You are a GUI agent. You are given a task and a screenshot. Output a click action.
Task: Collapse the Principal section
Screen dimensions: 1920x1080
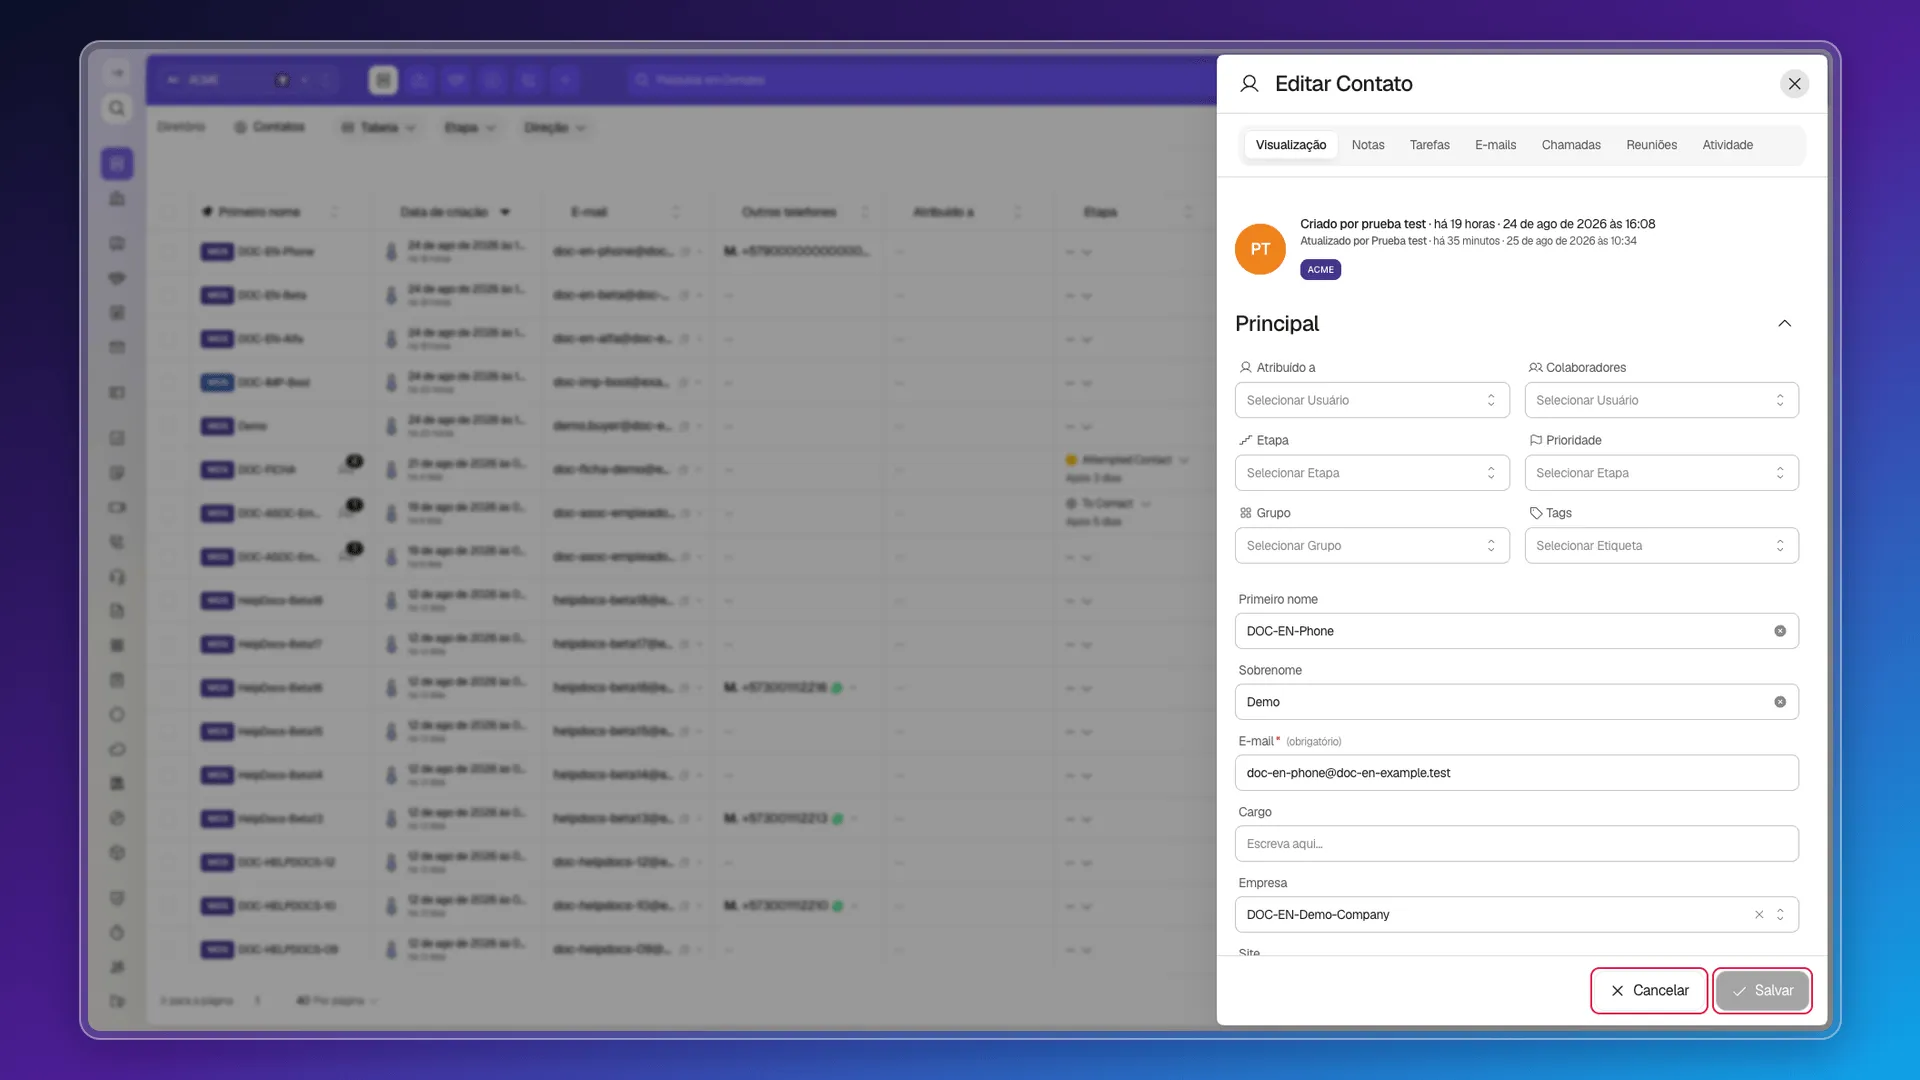tap(1784, 324)
